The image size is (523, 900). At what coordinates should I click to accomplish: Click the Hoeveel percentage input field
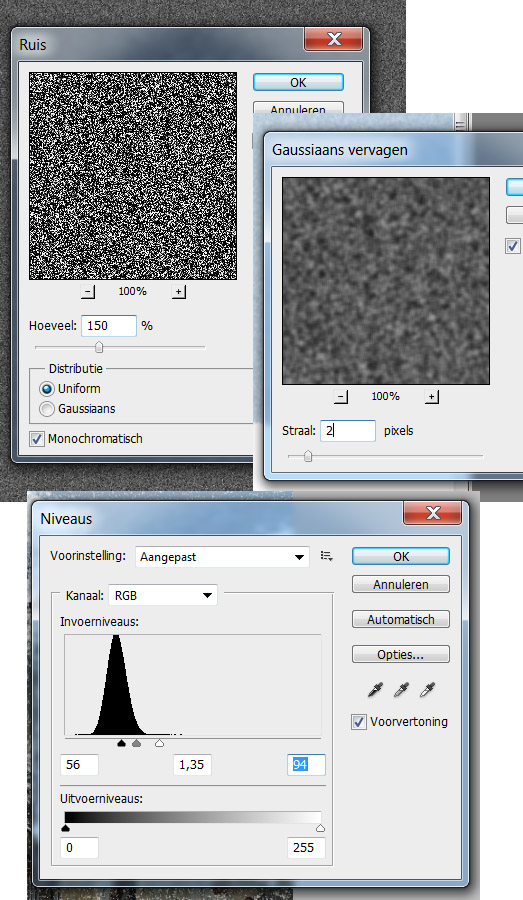(109, 325)
